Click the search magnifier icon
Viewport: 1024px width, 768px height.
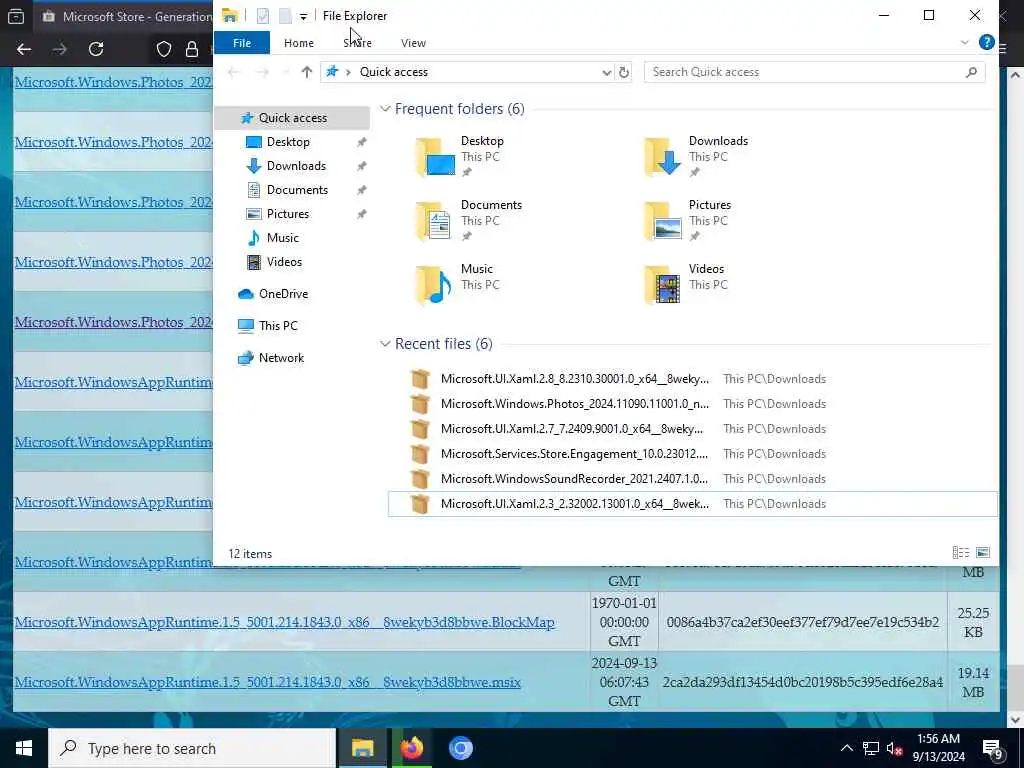pyautogui.click(x=971, y=72)
